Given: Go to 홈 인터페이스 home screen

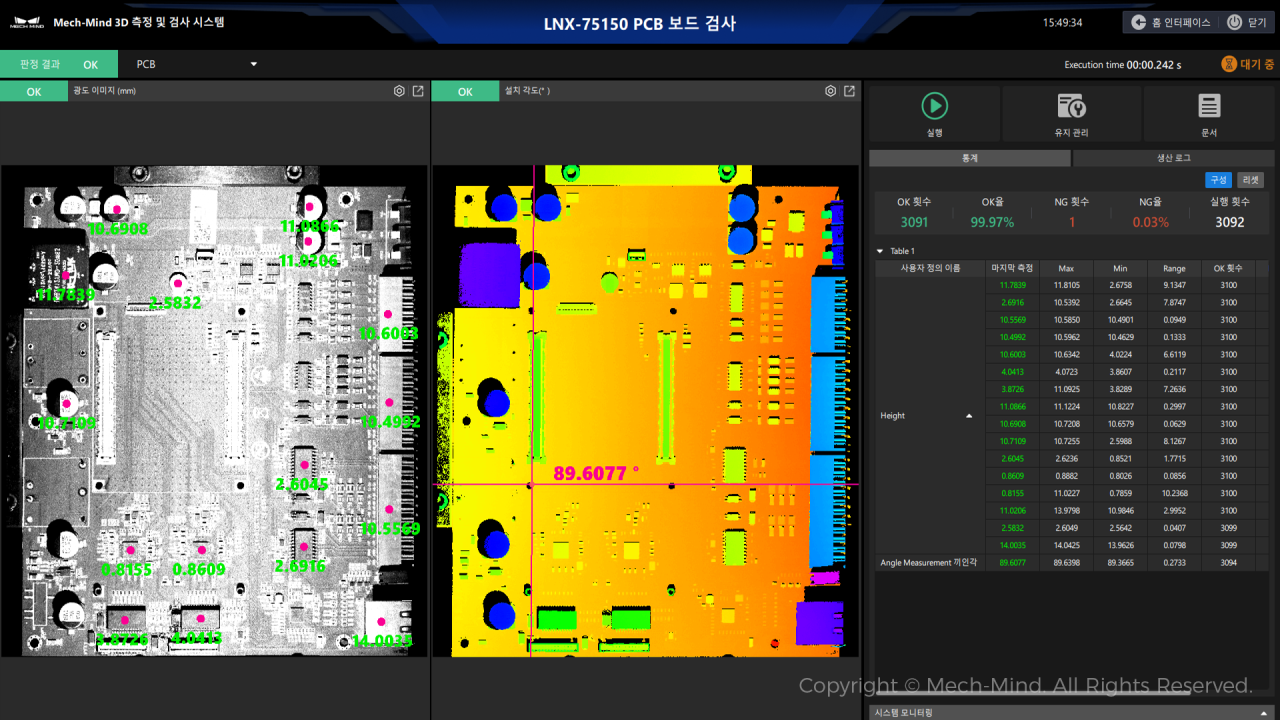Looking at the screenshot, I should (1170, 22).
